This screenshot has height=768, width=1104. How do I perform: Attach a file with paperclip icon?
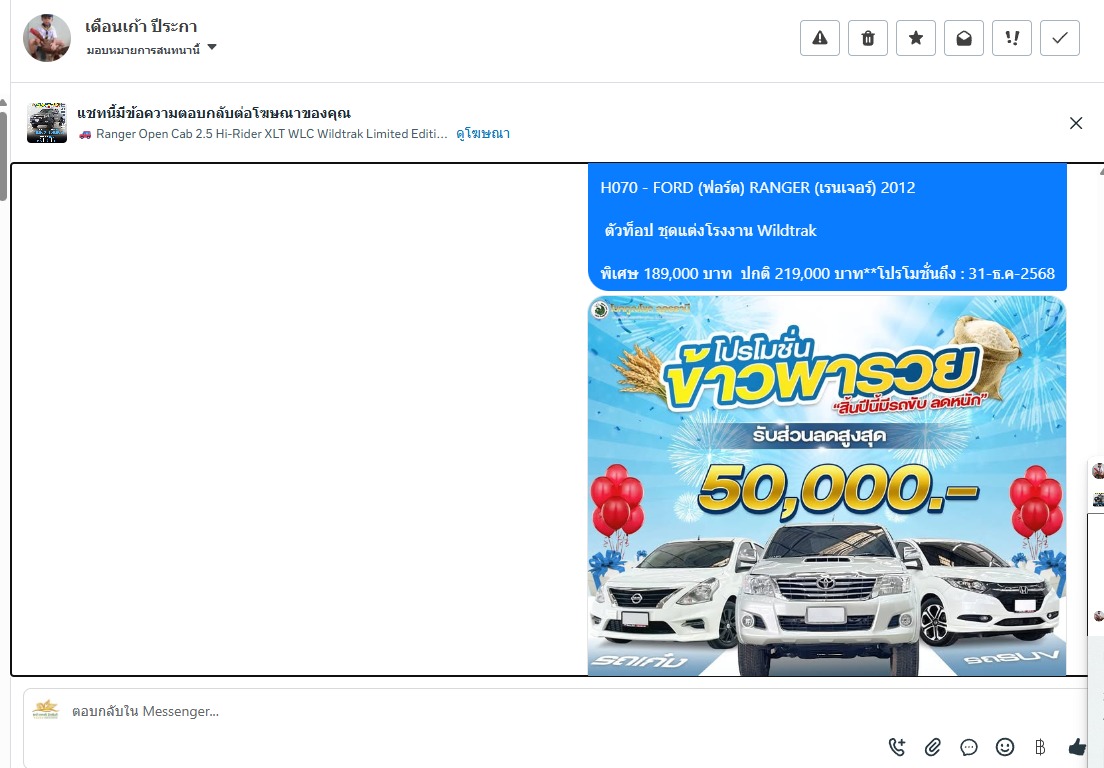(933, 747)
